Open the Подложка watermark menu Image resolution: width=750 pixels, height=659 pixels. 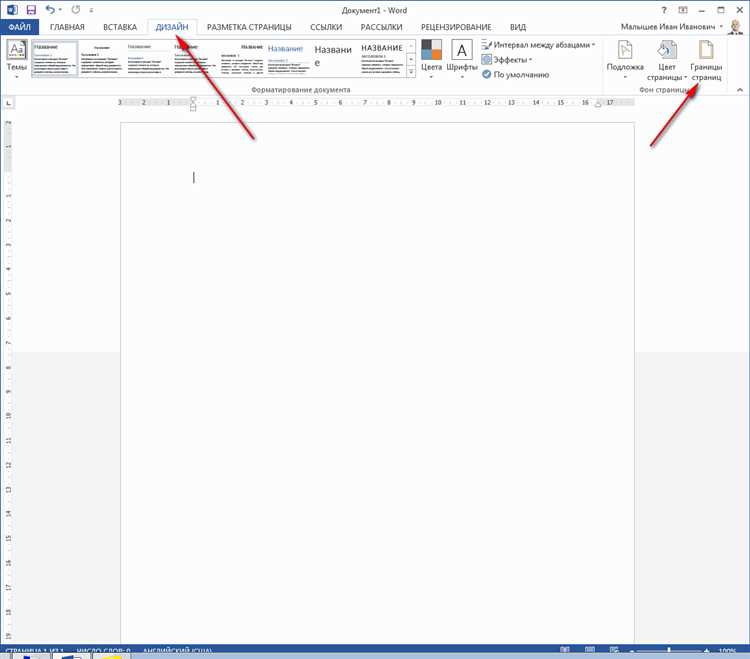point(625,60)
